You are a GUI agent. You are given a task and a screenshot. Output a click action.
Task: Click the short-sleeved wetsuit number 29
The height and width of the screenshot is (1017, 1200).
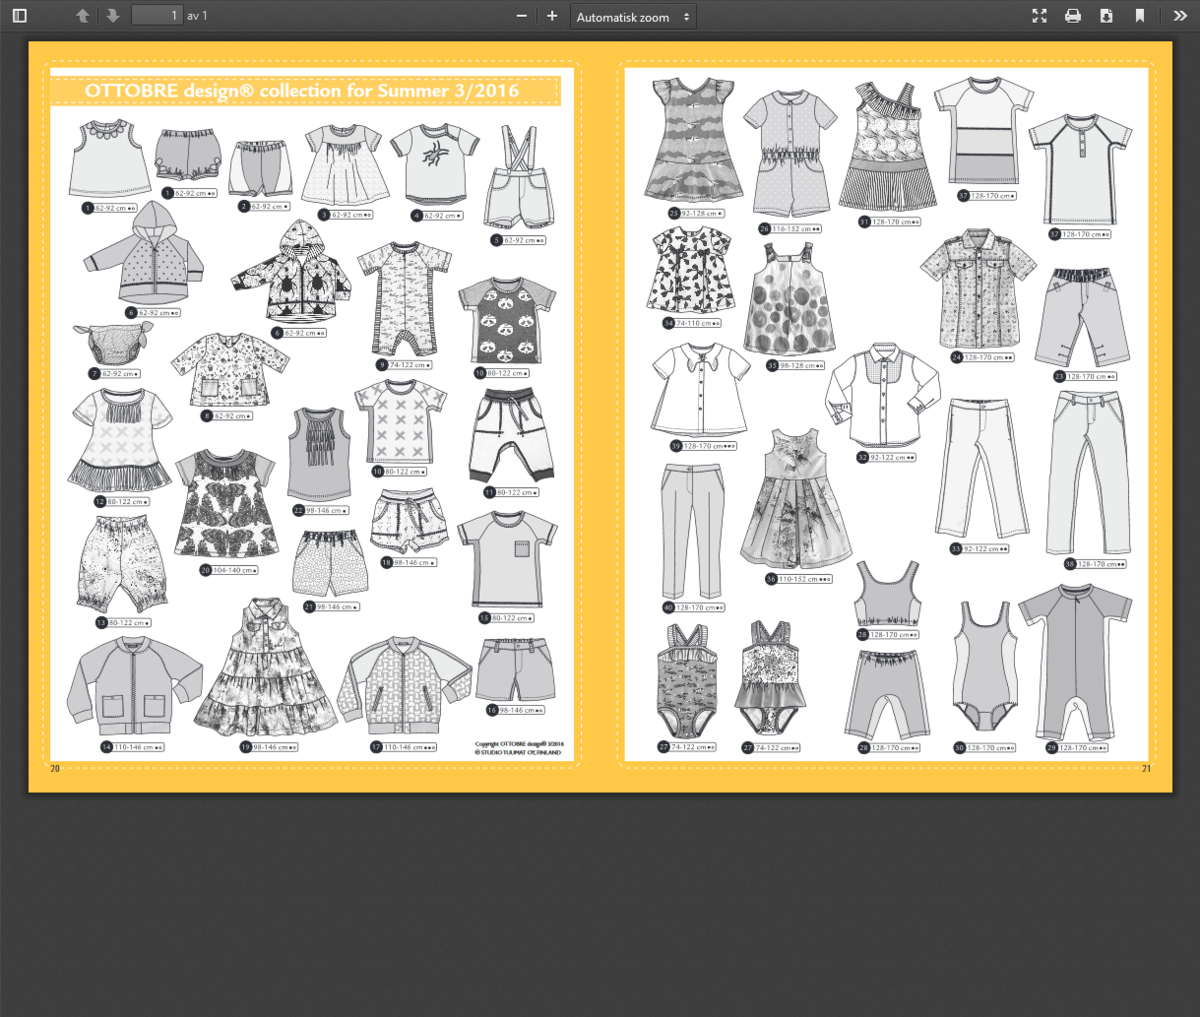coord(1075,660)
